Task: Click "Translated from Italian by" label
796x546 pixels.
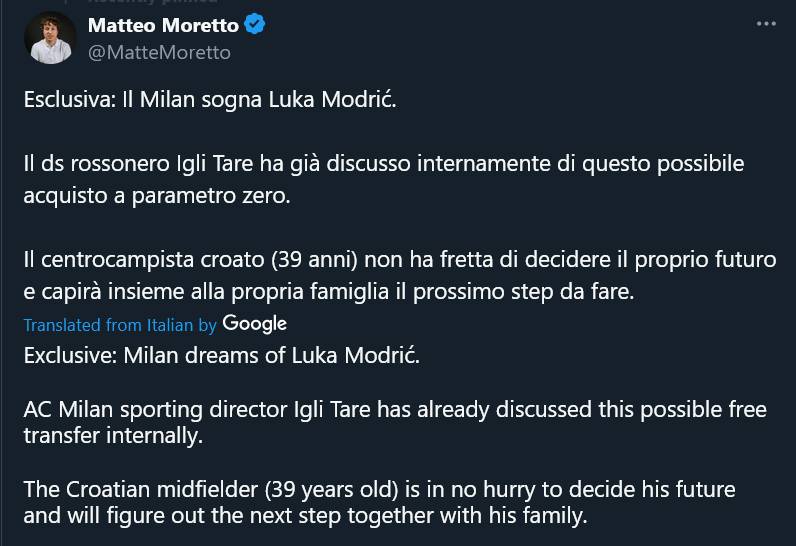Action: coord(120,325)
